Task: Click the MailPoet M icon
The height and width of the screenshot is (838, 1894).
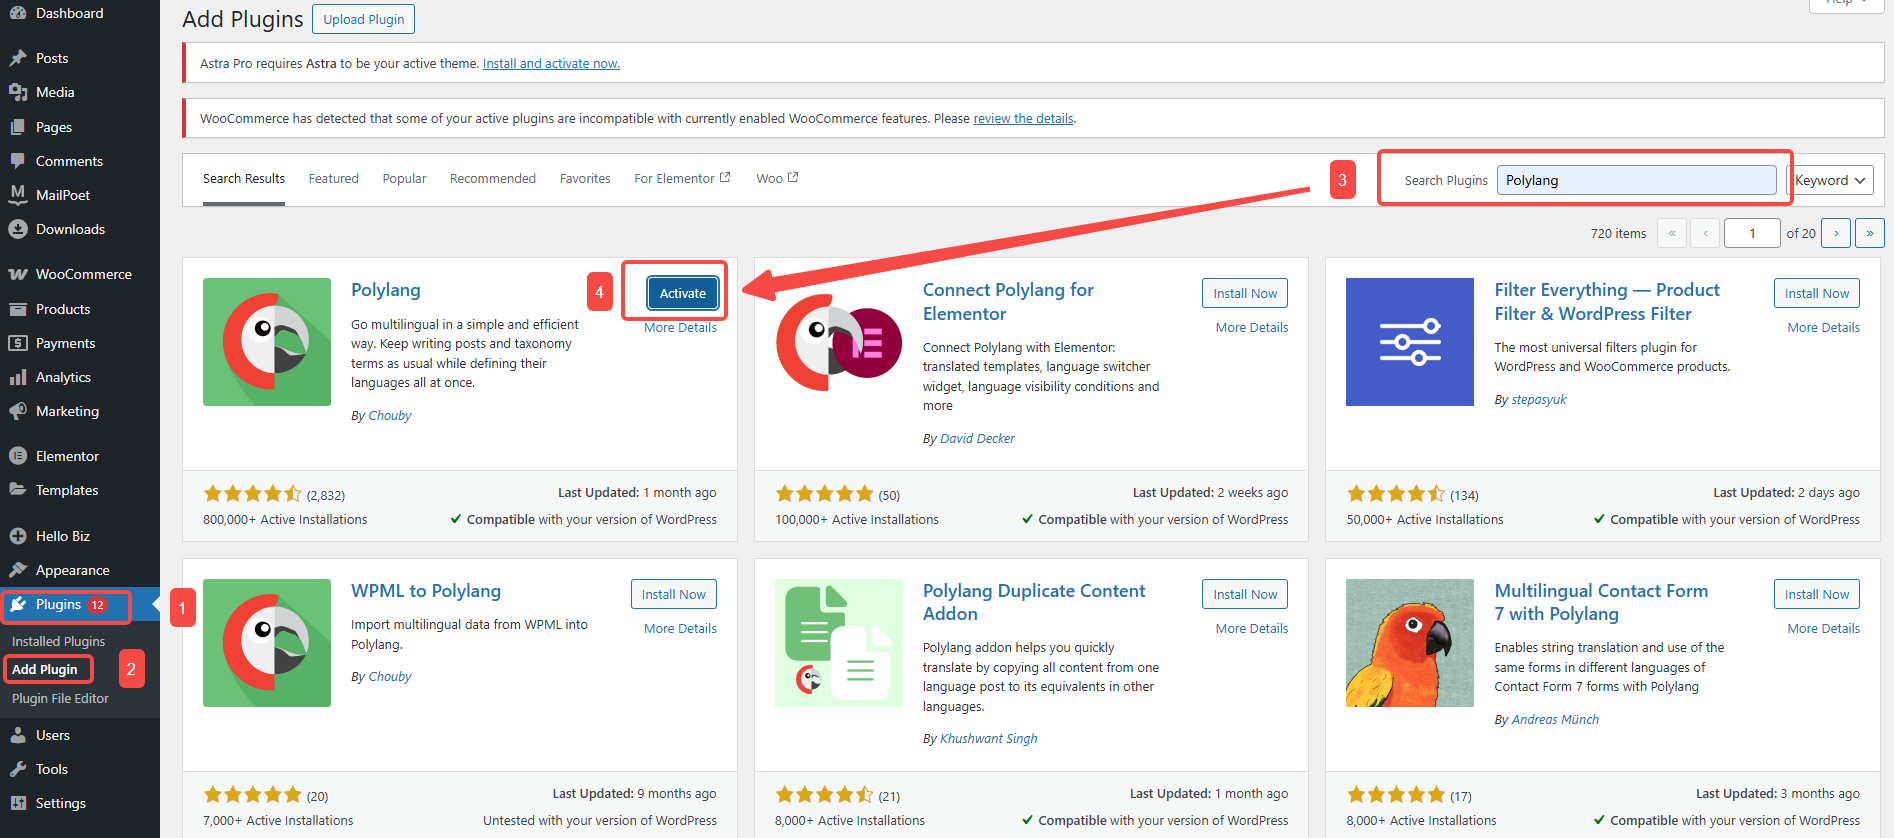Action: [x=18, y=195]
